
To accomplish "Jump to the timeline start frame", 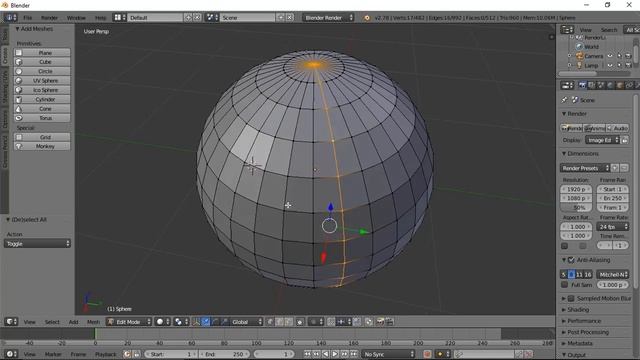I will point(307,354).
